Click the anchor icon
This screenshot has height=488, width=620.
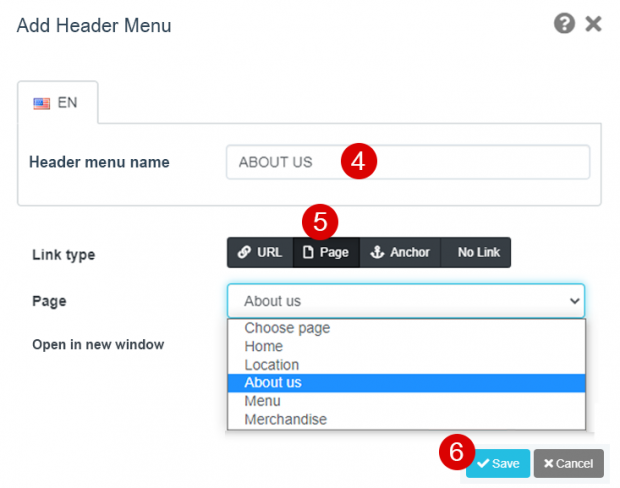click(377, 252)
